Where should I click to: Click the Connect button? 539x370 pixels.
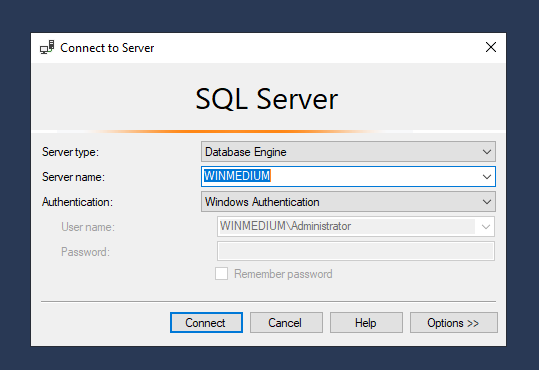click(x=206, y=323)
